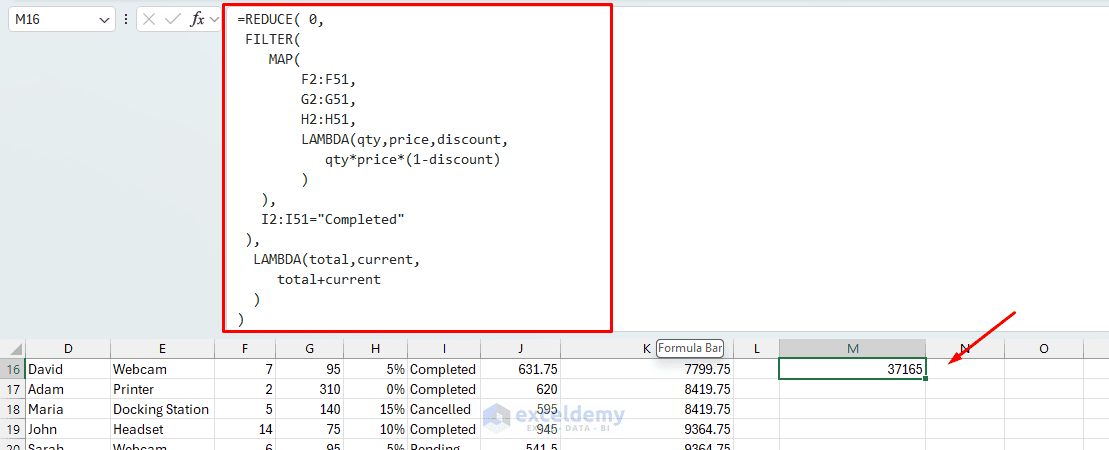Click the Cancelled status cell
Viewport: 1109px width, 450px height.
(444, 409)
